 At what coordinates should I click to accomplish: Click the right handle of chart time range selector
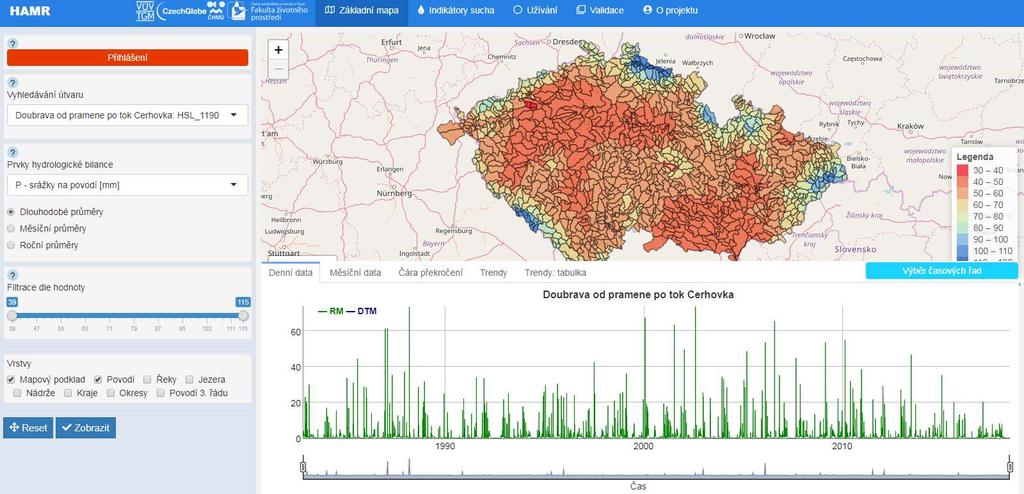(1010, 467)
